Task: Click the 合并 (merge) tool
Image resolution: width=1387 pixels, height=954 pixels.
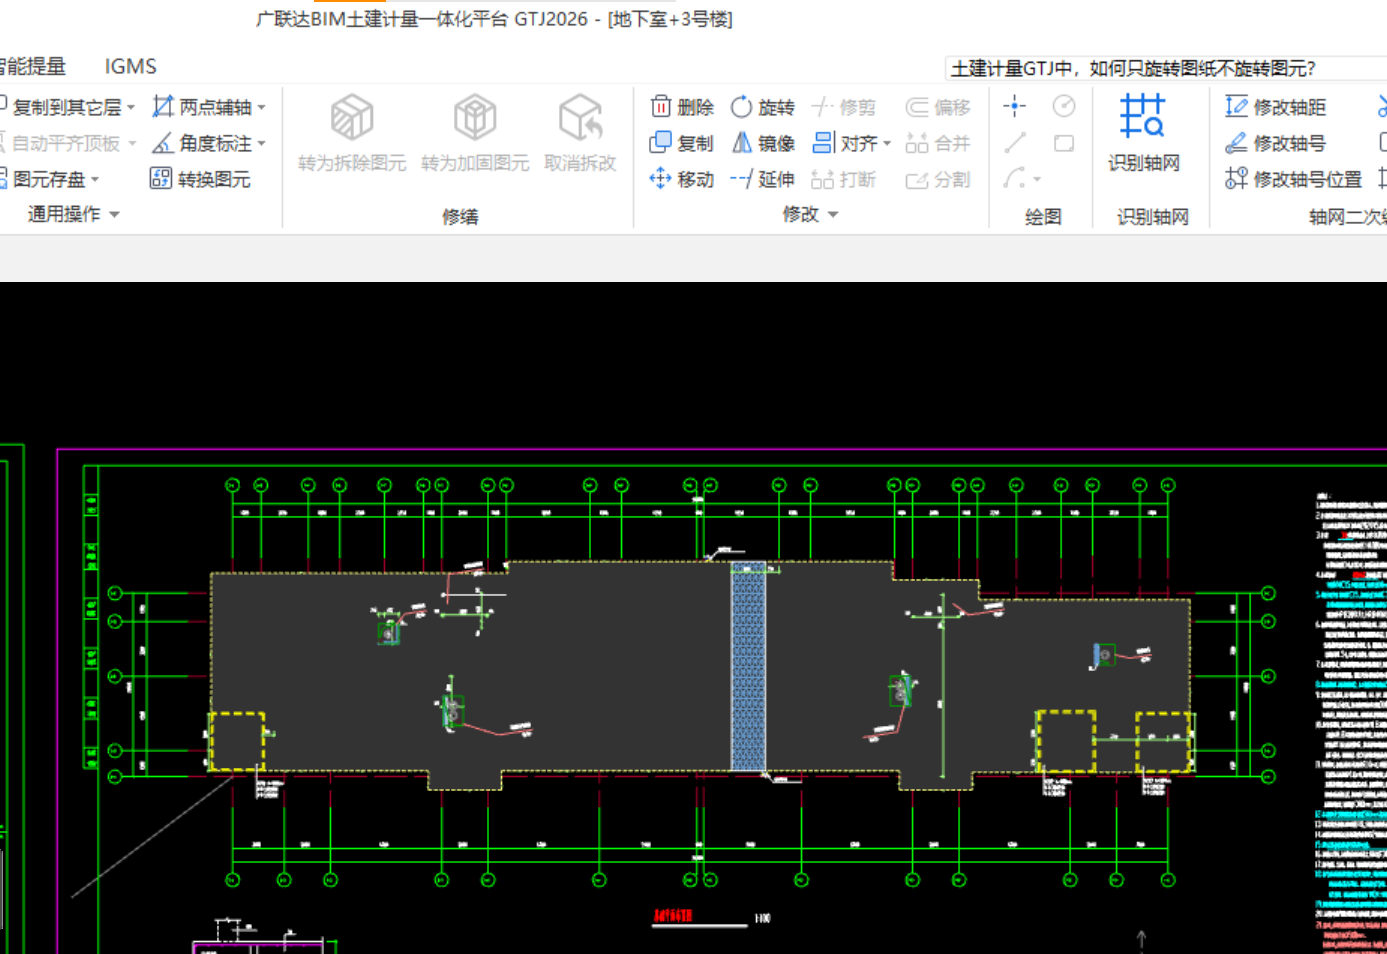Action: point(938,143)
